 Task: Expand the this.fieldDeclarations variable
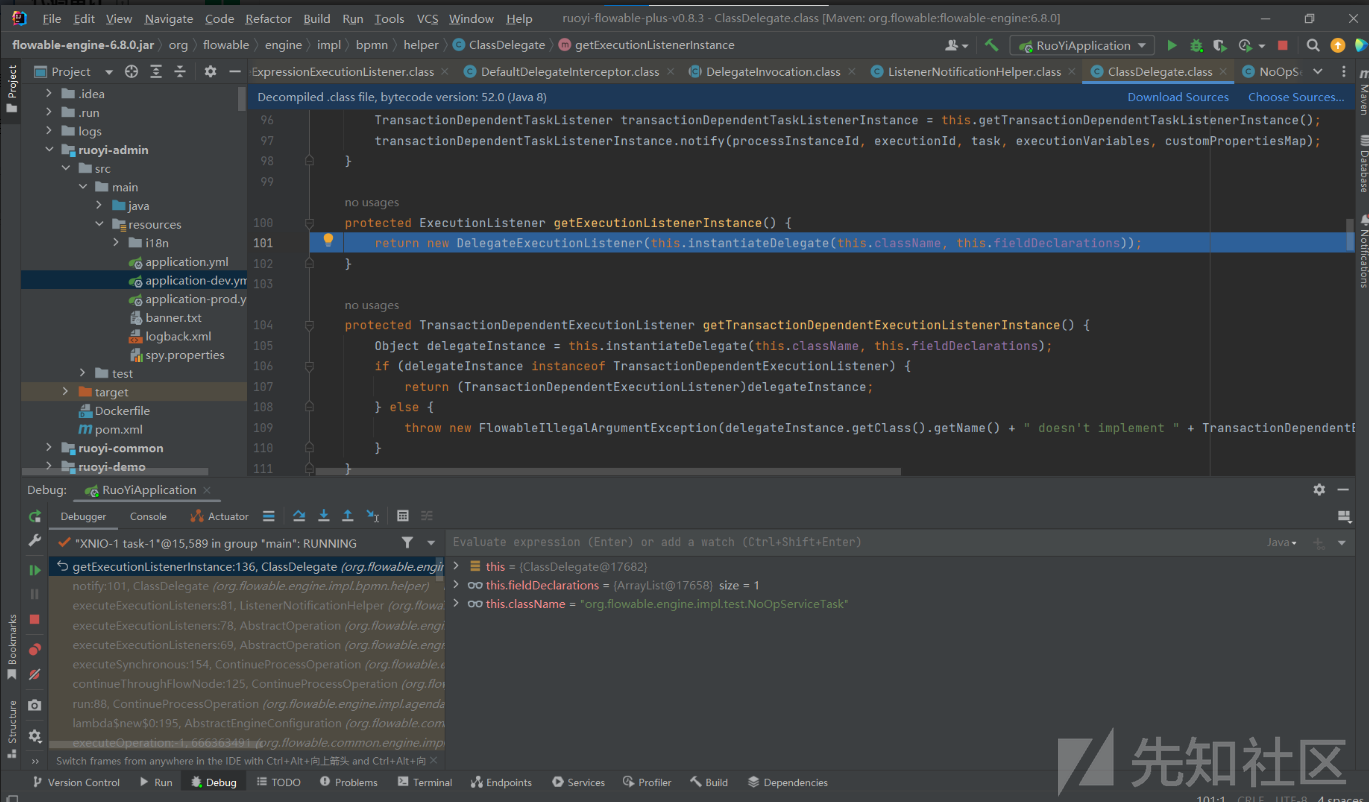456,585
